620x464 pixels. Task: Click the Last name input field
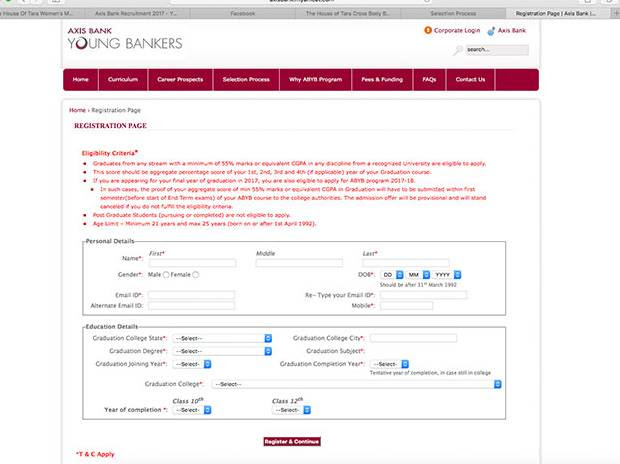pos(406,263)
